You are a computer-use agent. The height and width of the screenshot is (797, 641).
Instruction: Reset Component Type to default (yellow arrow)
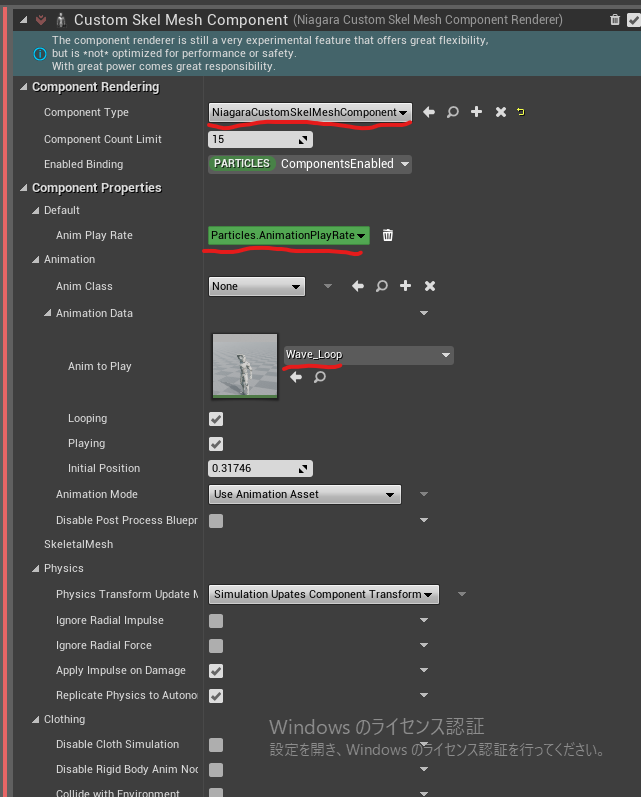[521, 112]
